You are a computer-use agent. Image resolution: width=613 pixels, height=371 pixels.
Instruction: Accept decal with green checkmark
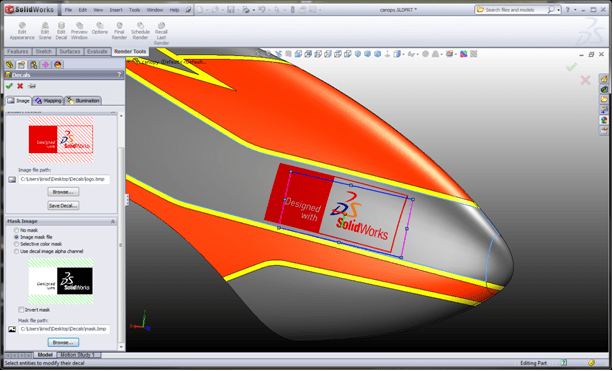point(9,86)
